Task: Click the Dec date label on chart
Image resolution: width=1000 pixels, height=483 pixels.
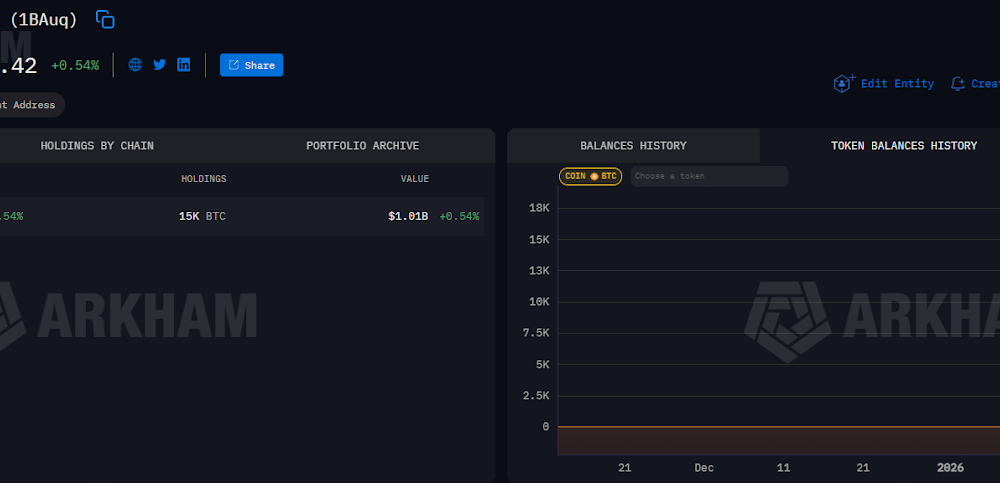Action: point(704,468)
